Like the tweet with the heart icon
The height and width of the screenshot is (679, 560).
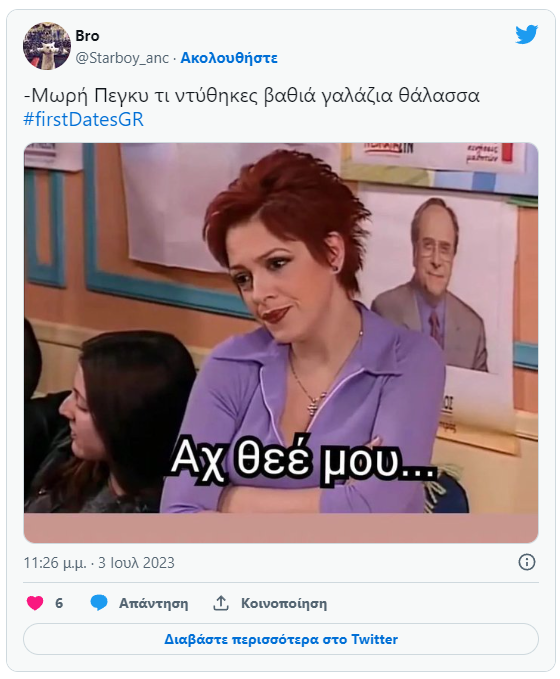click(35, 603)
